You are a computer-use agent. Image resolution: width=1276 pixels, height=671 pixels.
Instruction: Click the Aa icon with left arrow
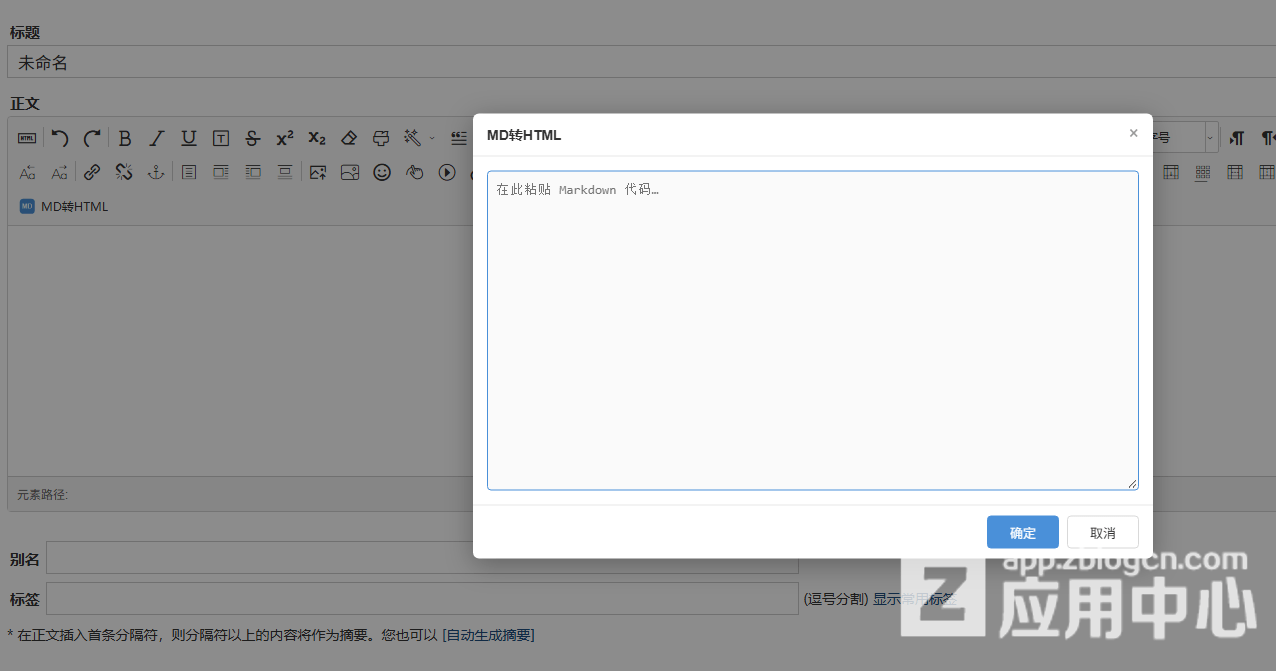(27, 172)
